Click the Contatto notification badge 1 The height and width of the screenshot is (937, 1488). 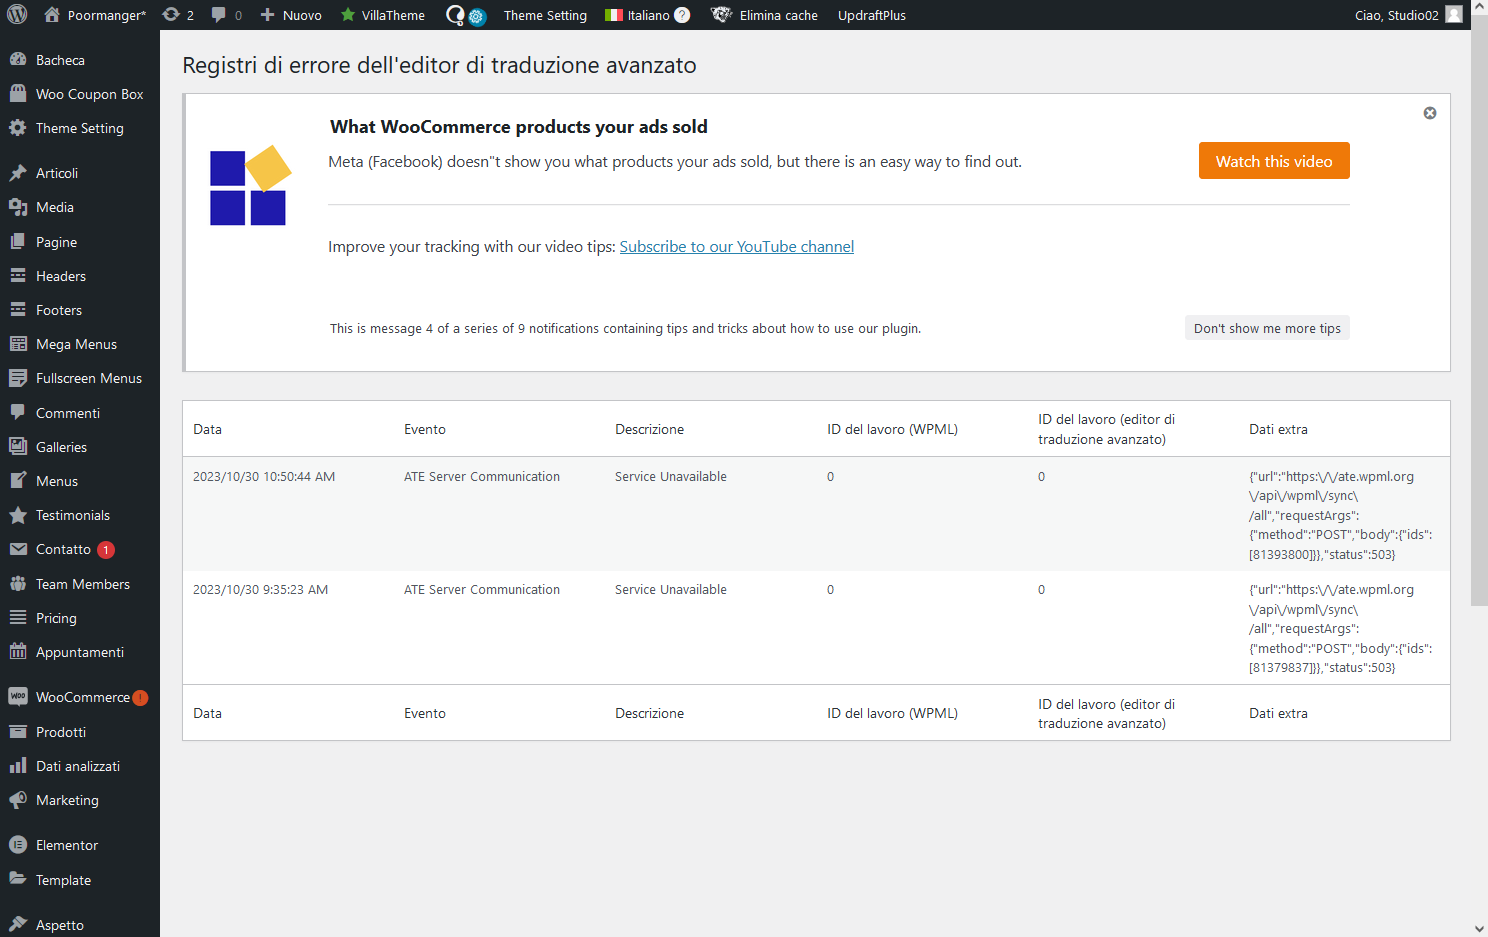pyautogui.click(x=106, y=550)
